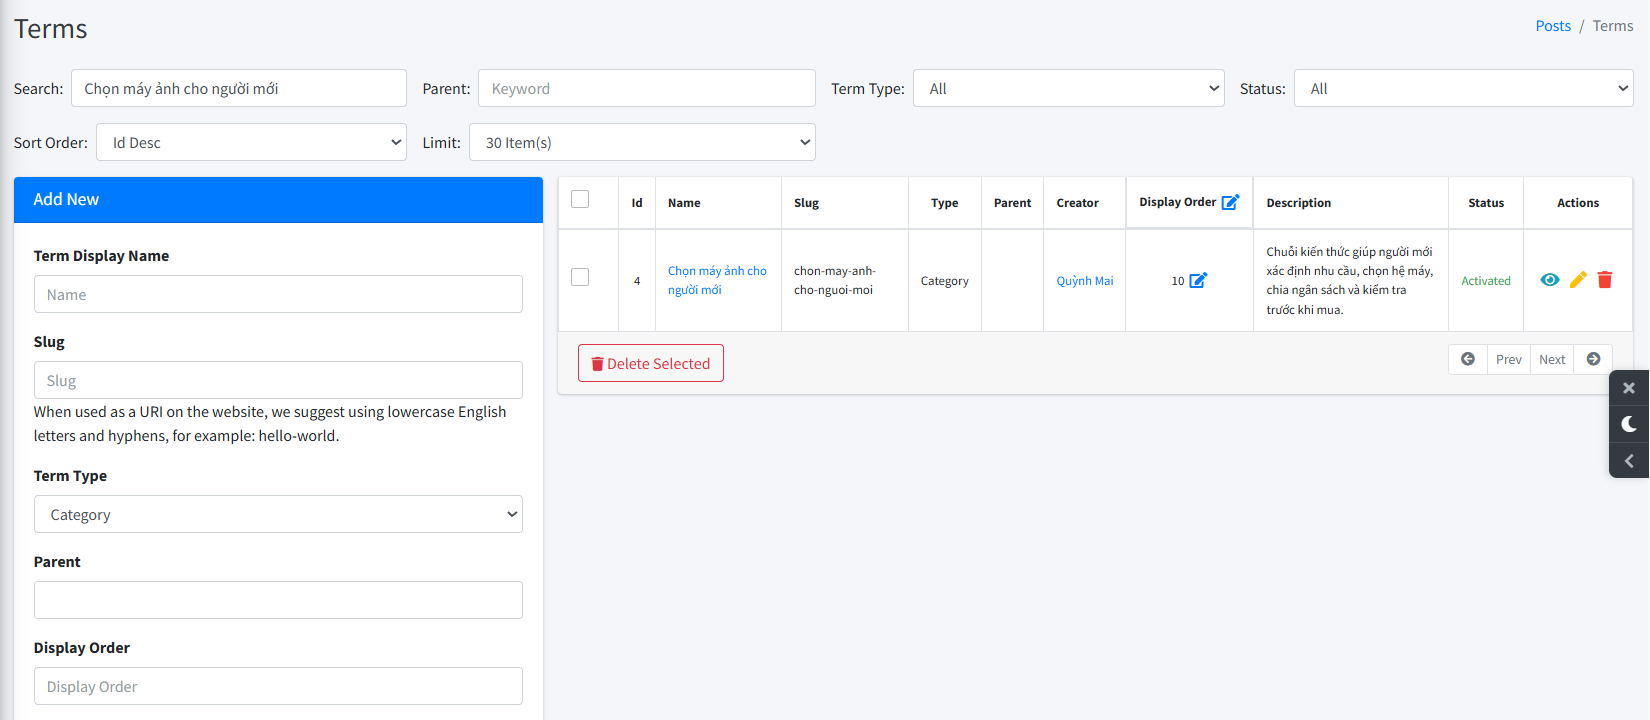The height and width of the screenshot is (720, 1650).
Task: Open the Status filter dropdown
Action: tap(1464, 88)
